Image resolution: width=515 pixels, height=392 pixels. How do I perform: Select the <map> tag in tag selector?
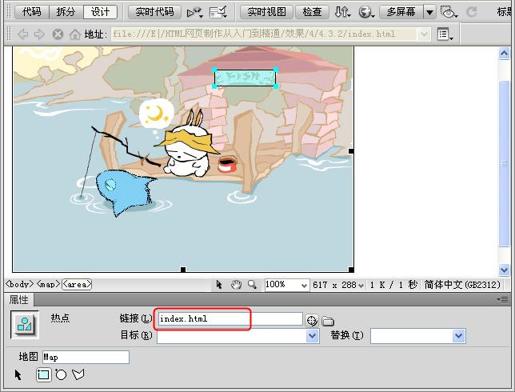click(x=48, y=284)
